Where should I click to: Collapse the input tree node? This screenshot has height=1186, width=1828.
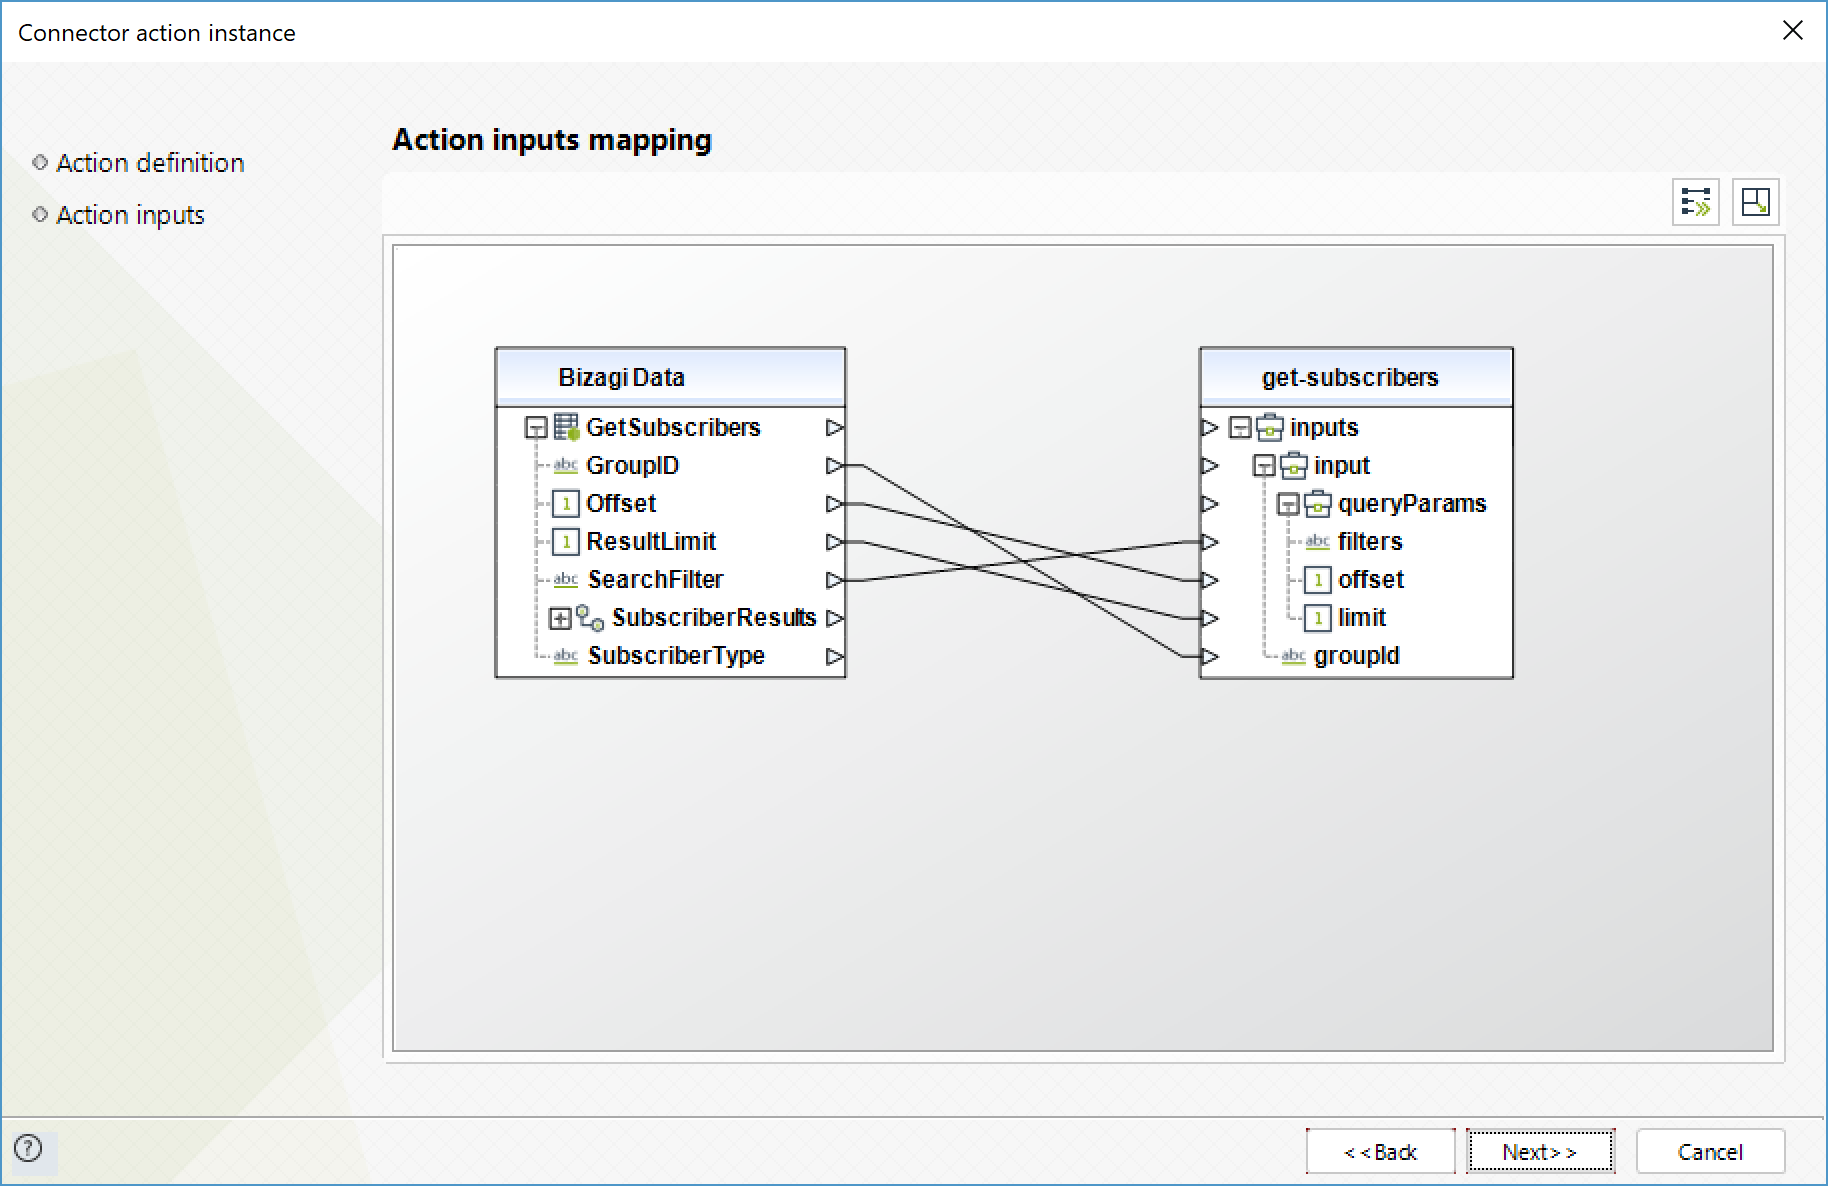pyautogui.click(x=1264, y=466)
